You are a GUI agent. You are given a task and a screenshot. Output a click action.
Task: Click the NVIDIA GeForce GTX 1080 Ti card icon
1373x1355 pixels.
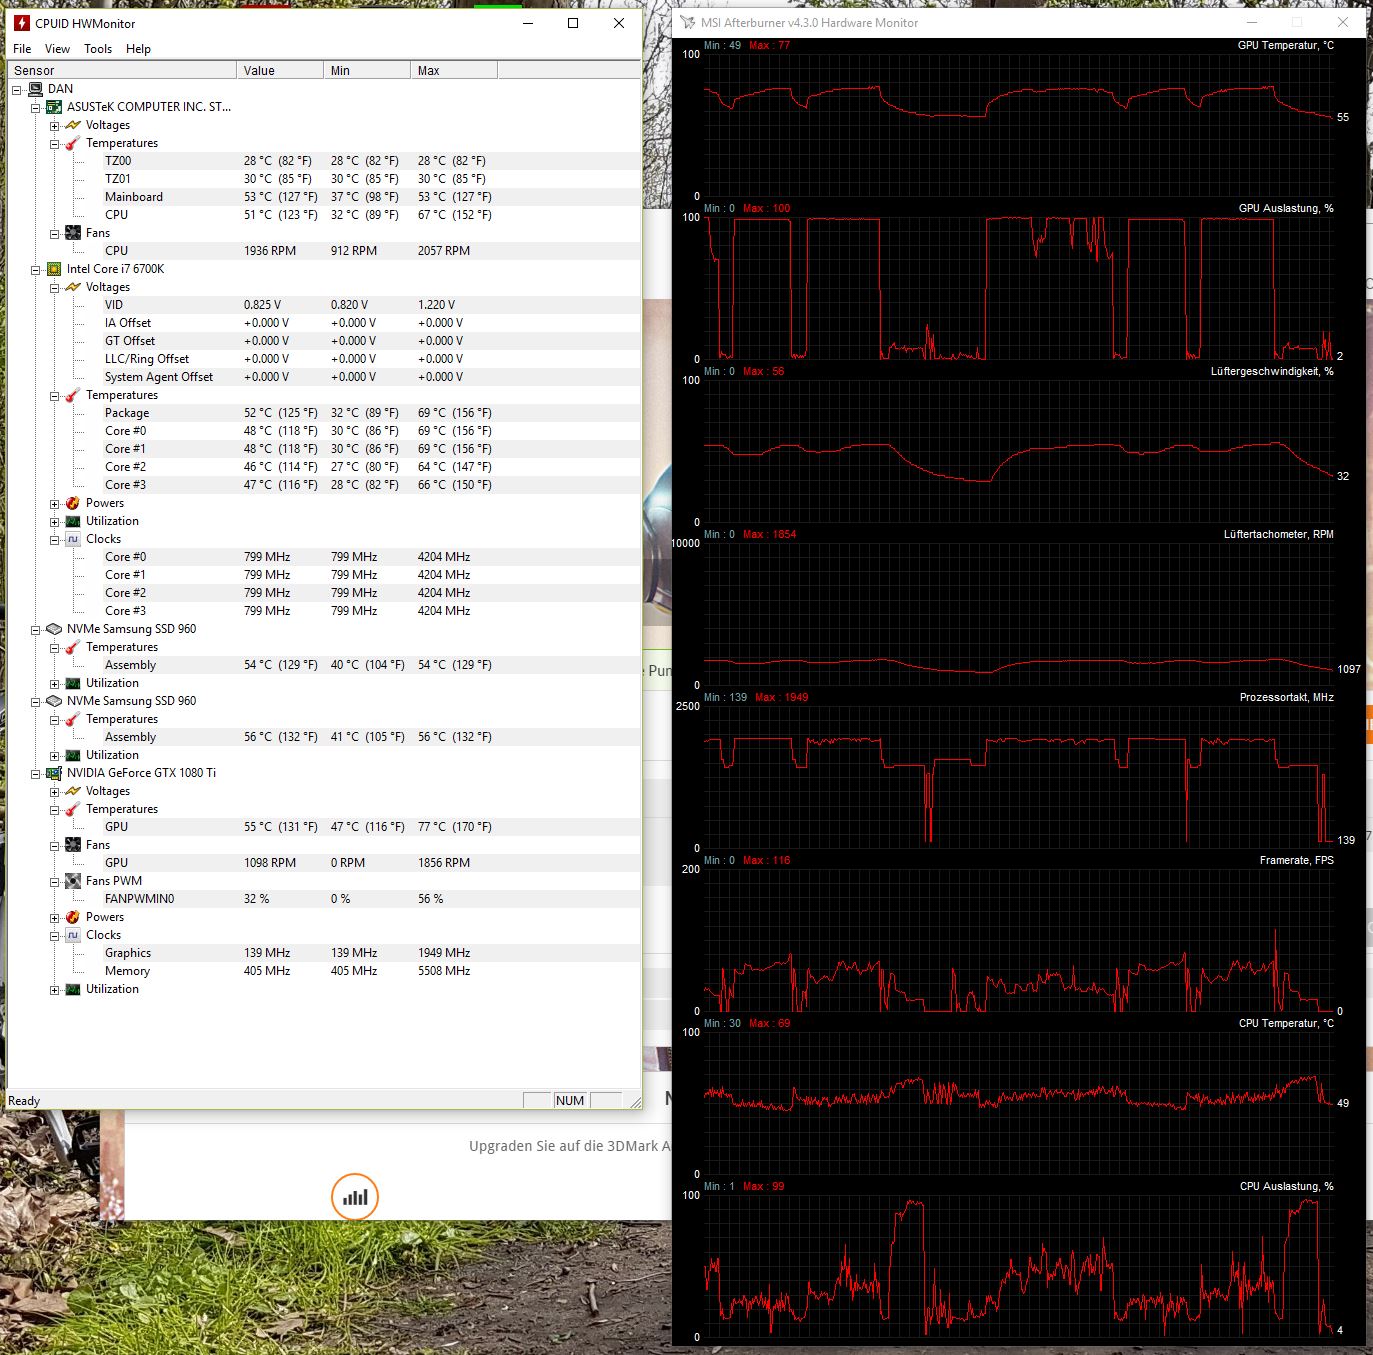point(54,773)
